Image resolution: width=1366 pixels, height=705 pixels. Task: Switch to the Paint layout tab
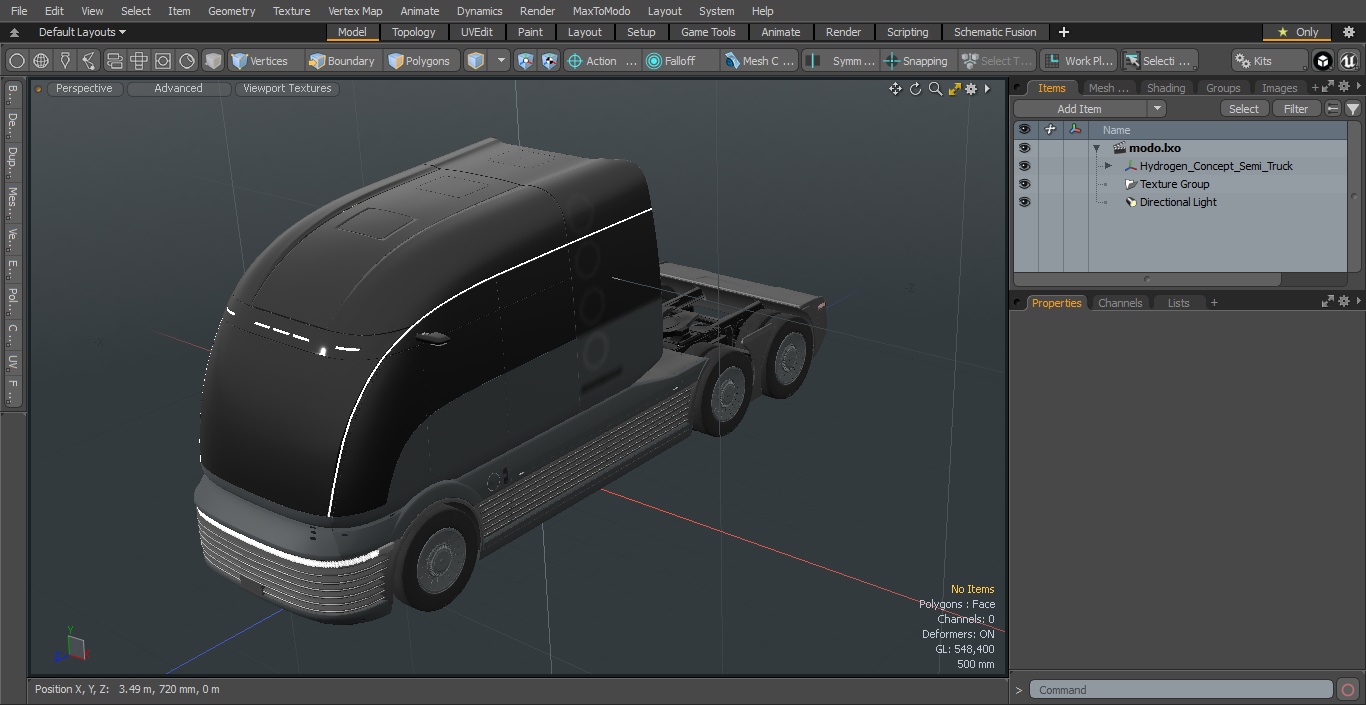pyautogui.click(x=531, y=32)
